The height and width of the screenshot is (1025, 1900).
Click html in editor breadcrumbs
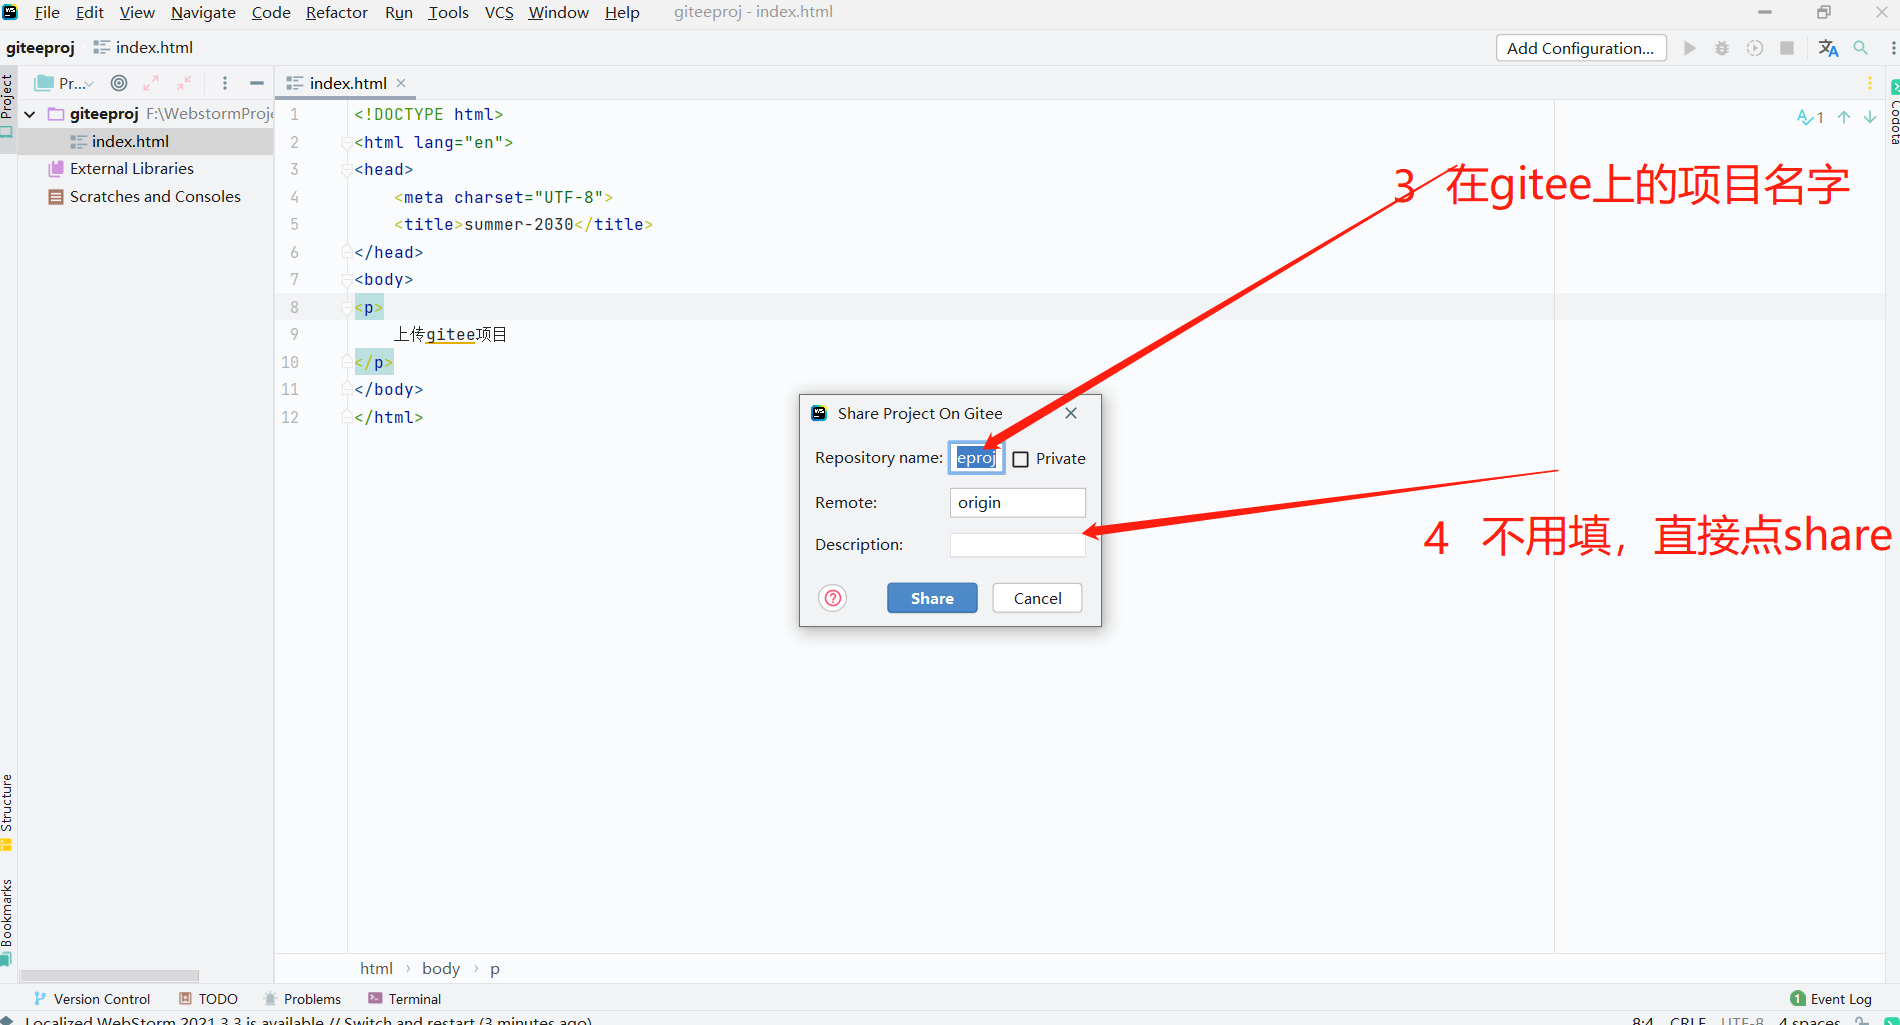click(x=376, y=968)
